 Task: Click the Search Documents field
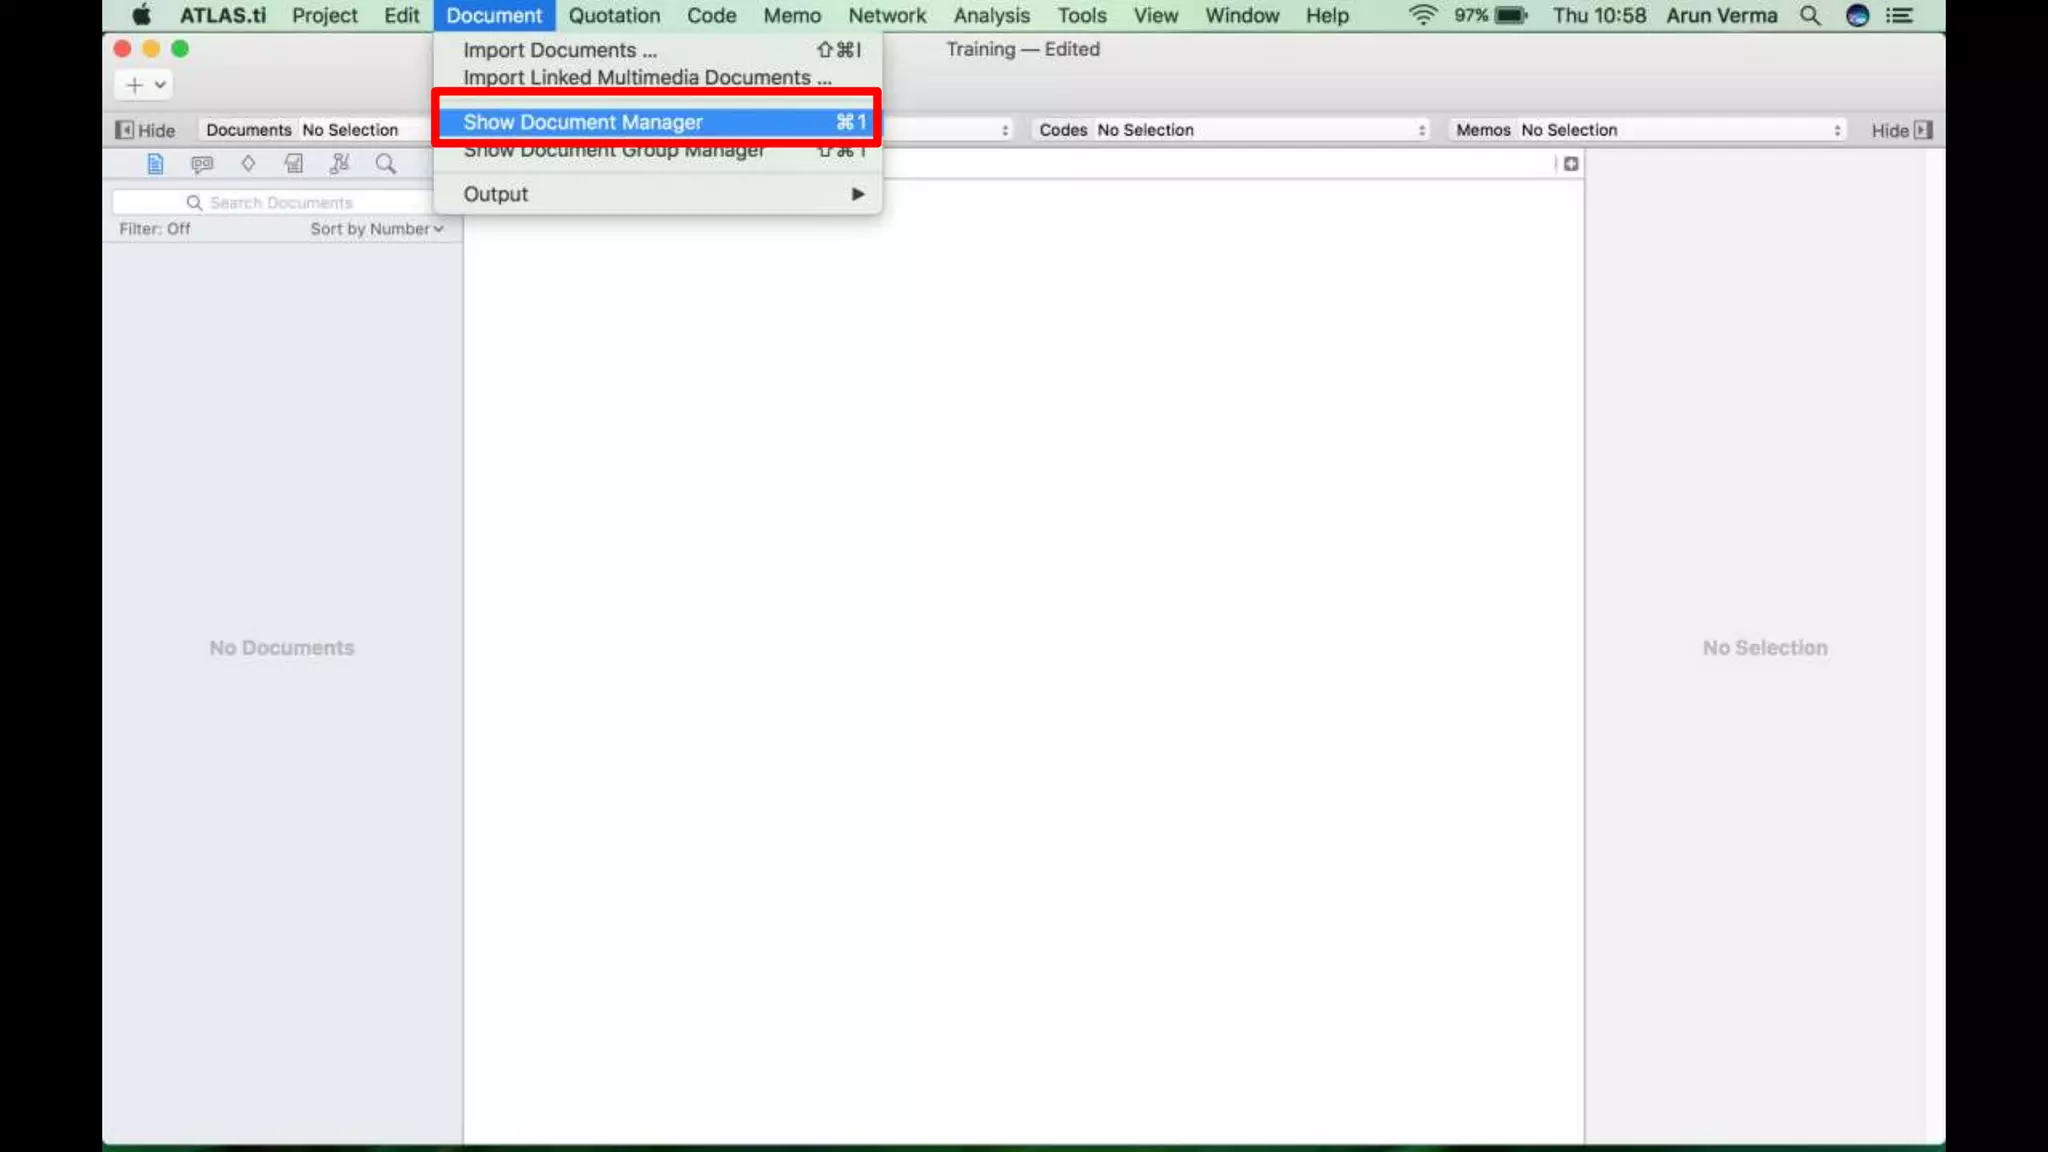(290, 203)
